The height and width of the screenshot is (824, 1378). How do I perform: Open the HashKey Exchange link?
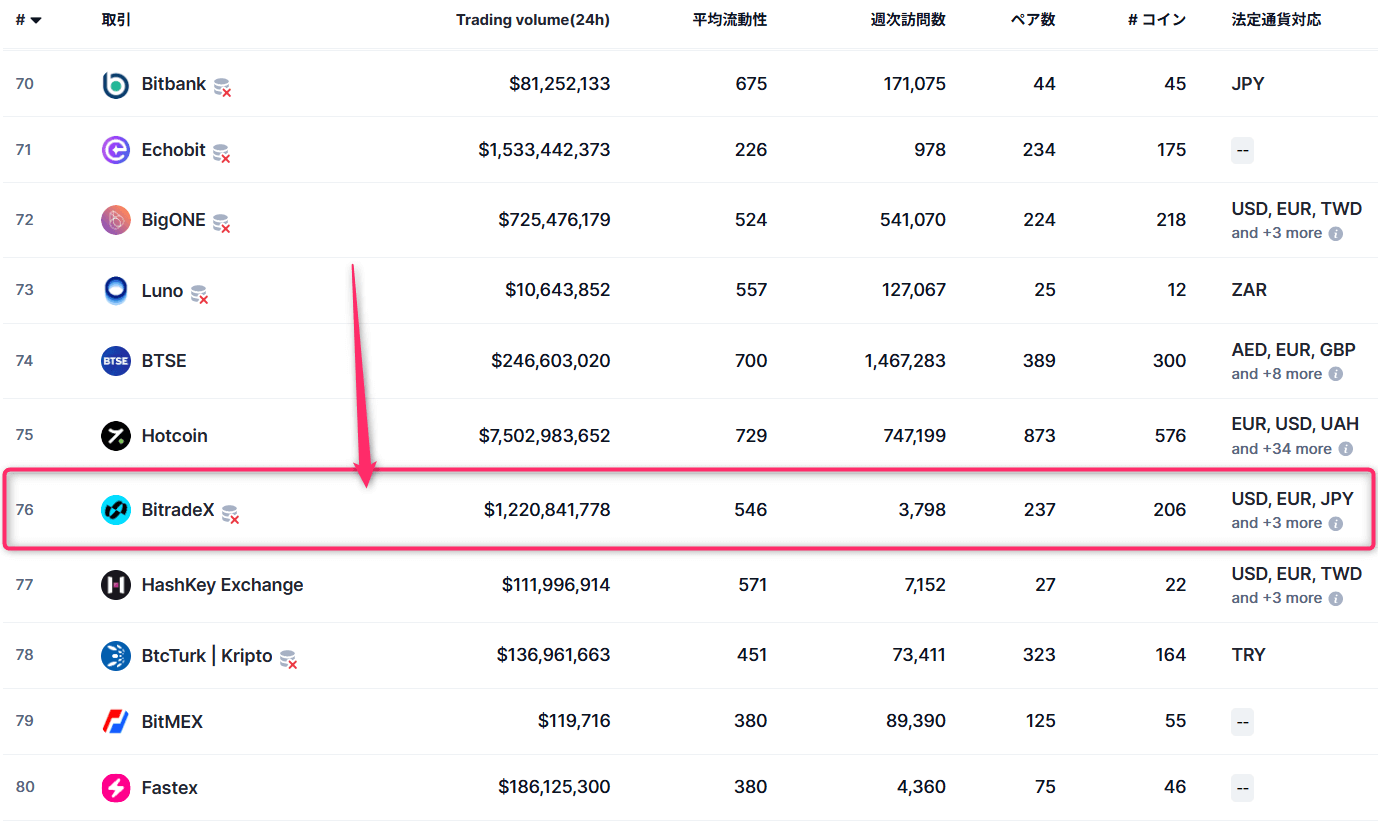coord(222,585)
